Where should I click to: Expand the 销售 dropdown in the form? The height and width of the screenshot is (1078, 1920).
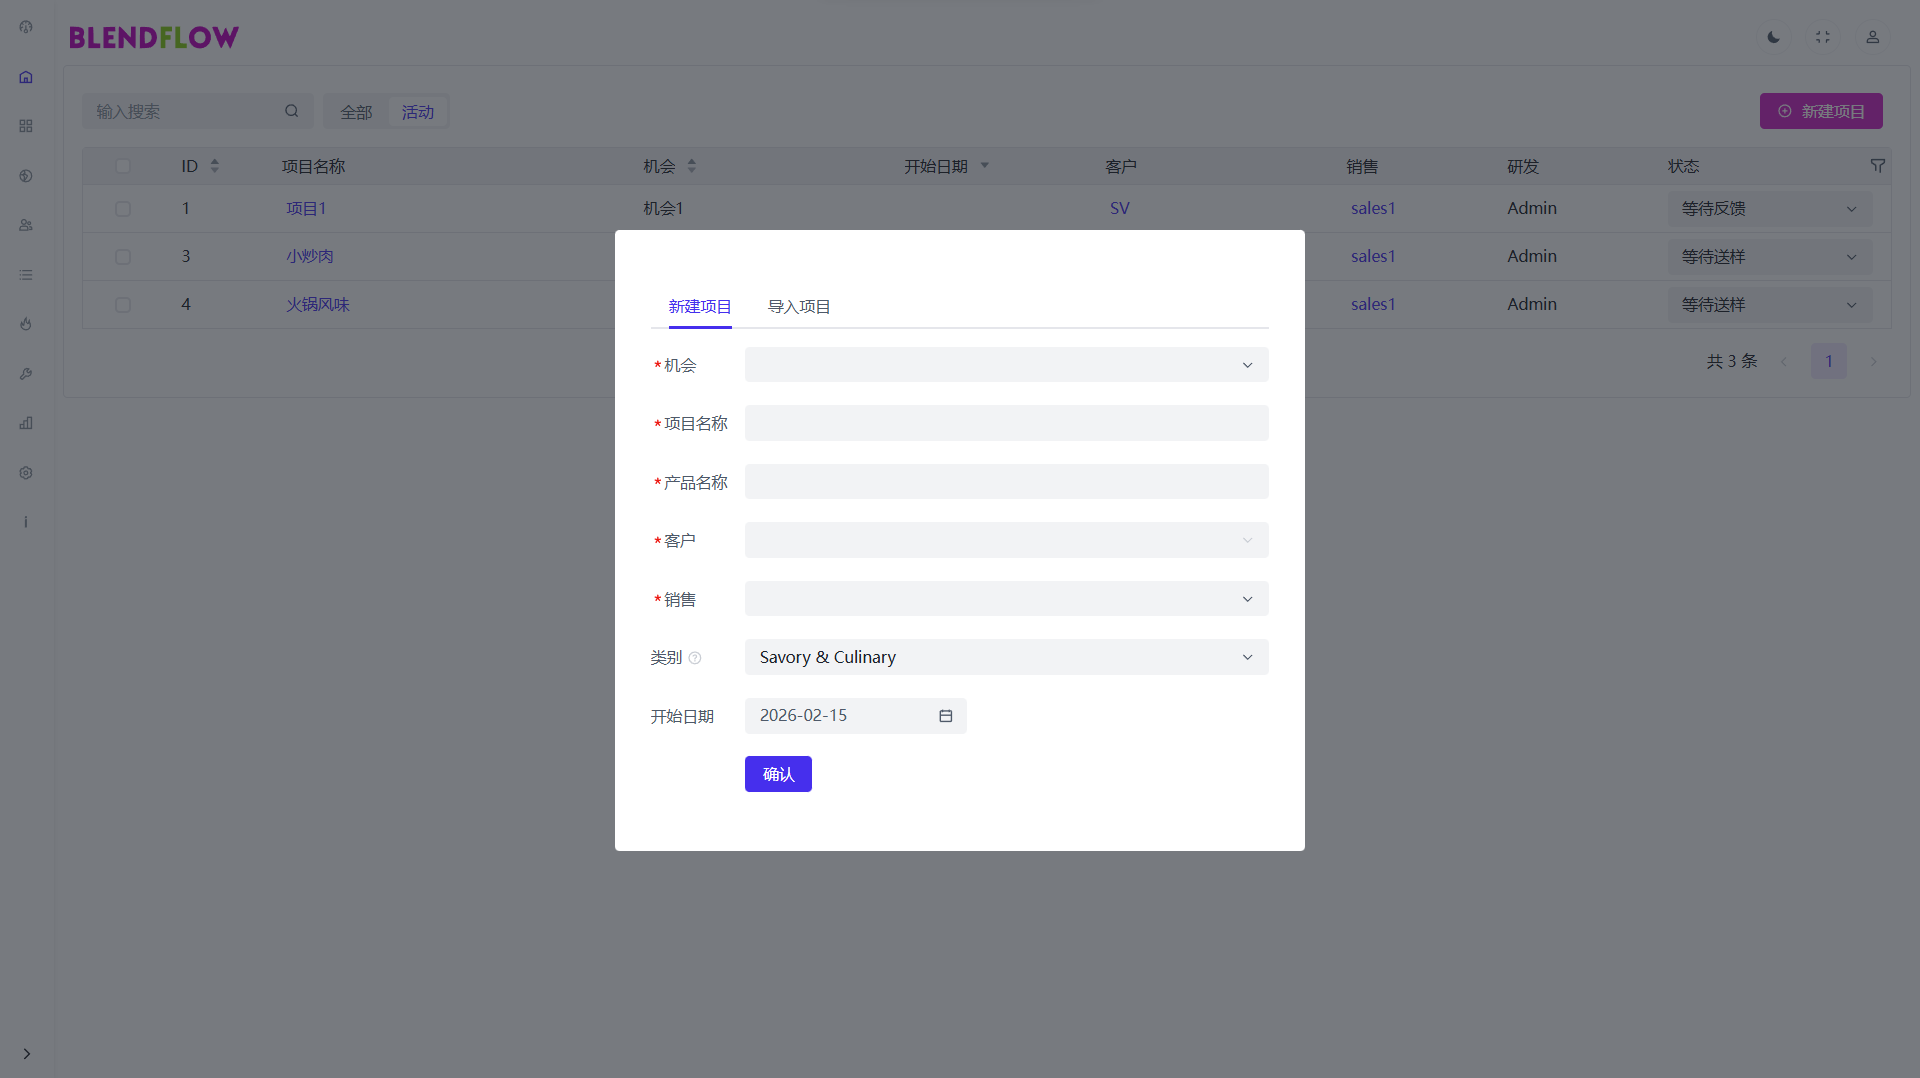tap(1006, 599)
